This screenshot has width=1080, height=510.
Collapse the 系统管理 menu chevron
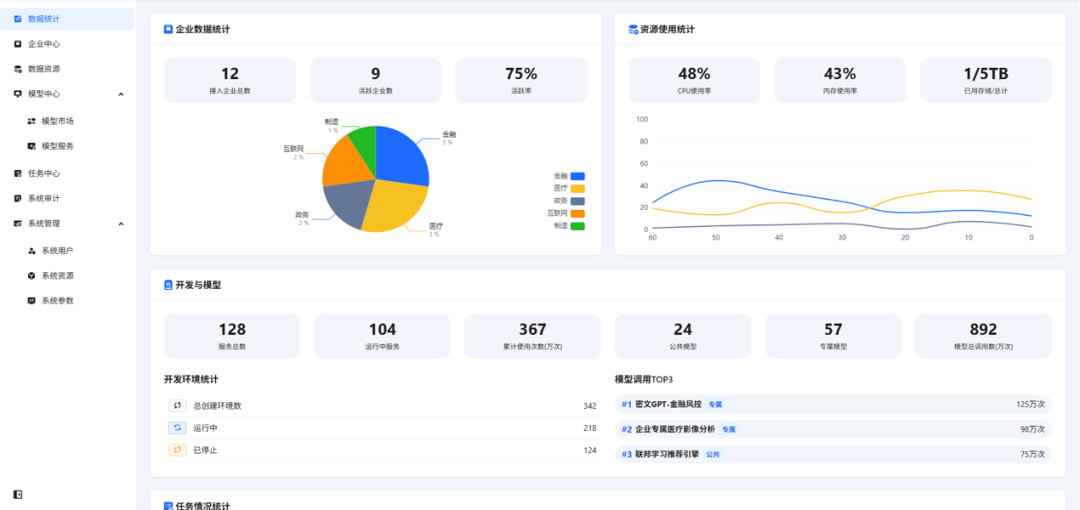point(121,223)
